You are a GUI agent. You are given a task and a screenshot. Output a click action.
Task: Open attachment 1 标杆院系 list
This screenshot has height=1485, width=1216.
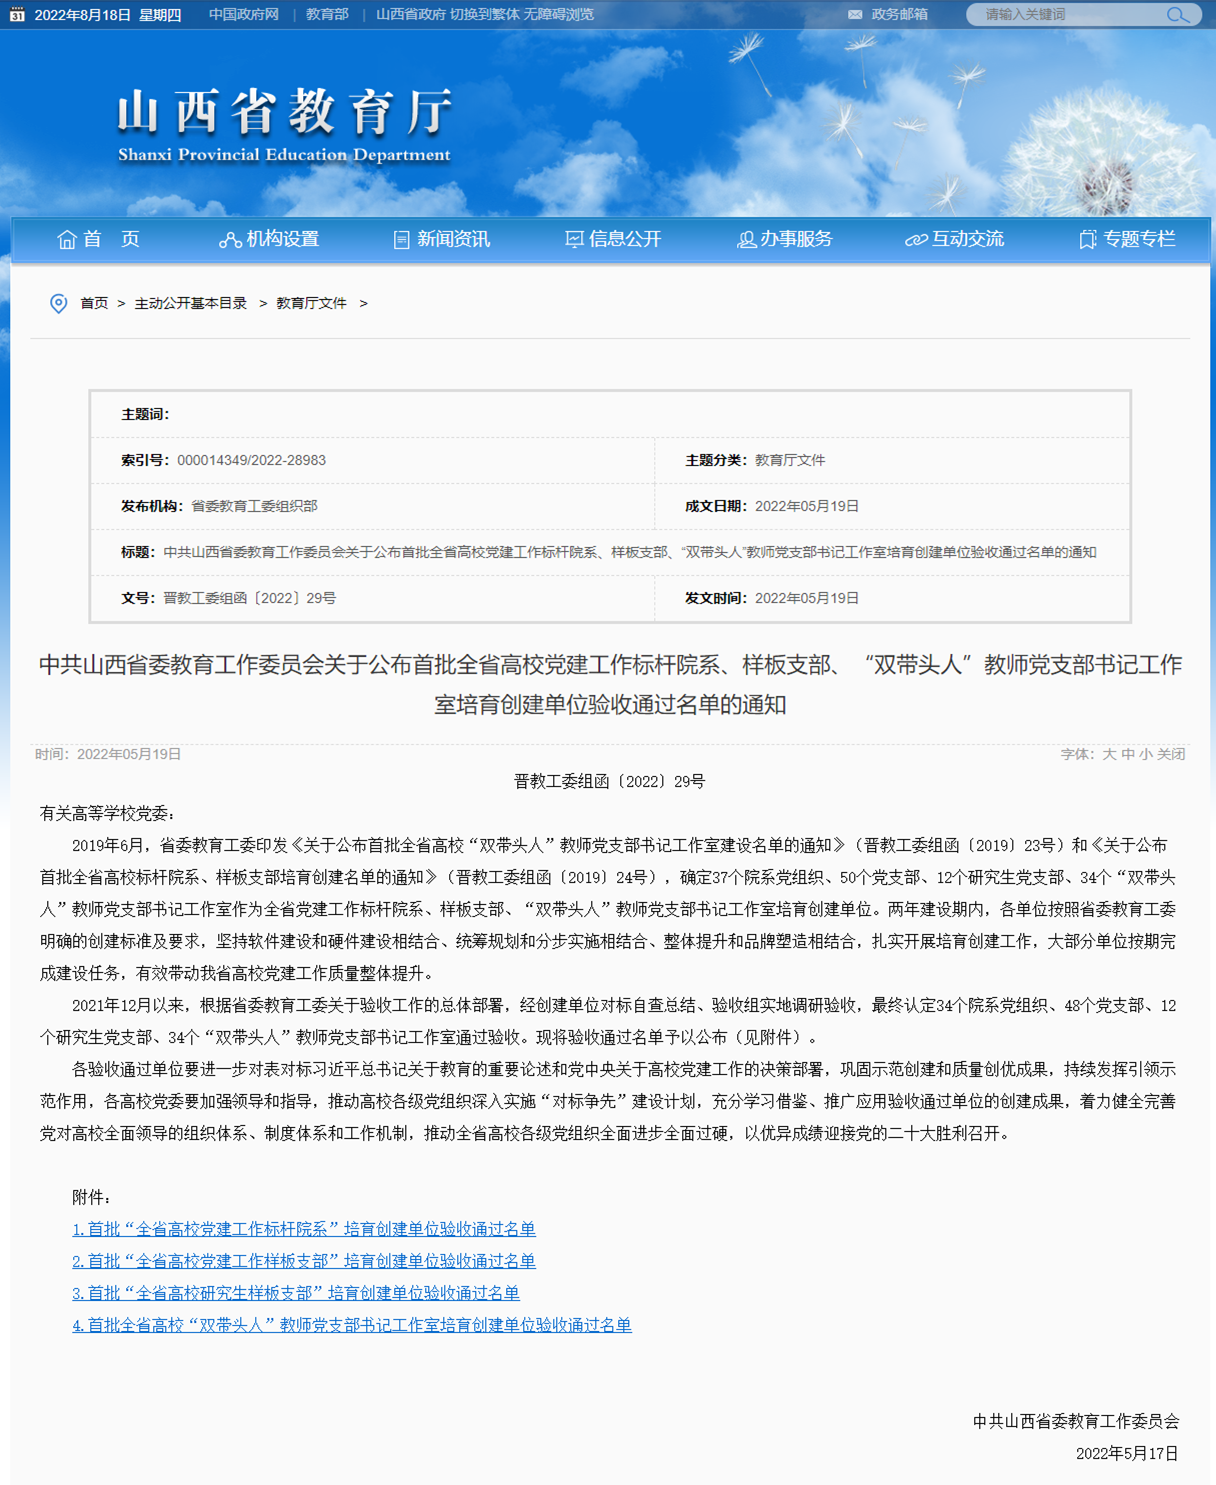304,1229
